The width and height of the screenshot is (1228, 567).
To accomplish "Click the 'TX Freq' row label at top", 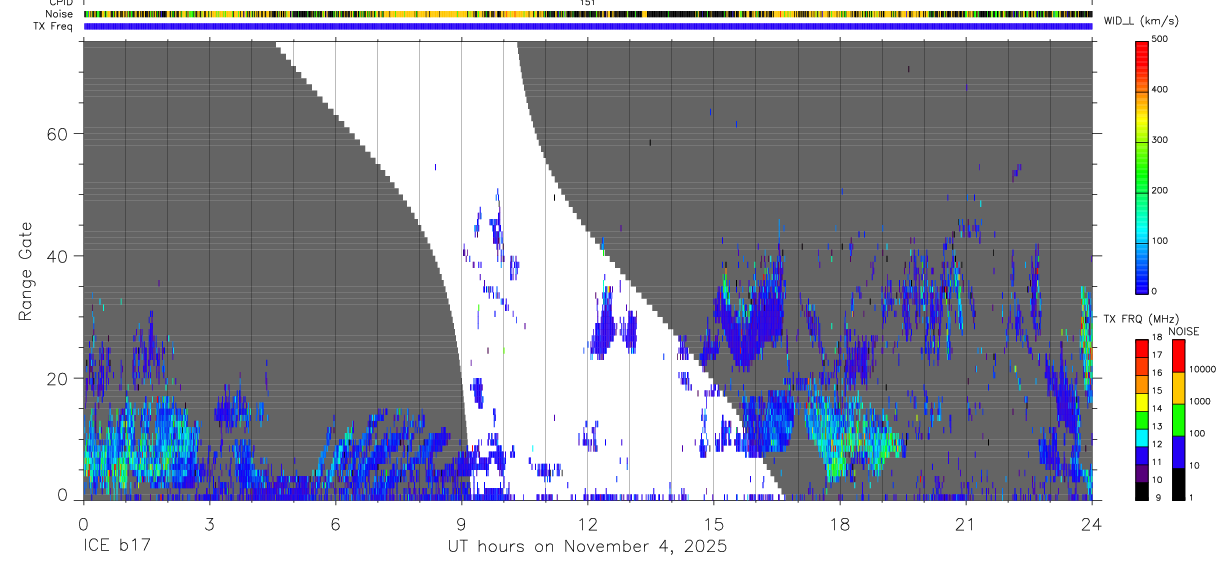I will 54,26.
